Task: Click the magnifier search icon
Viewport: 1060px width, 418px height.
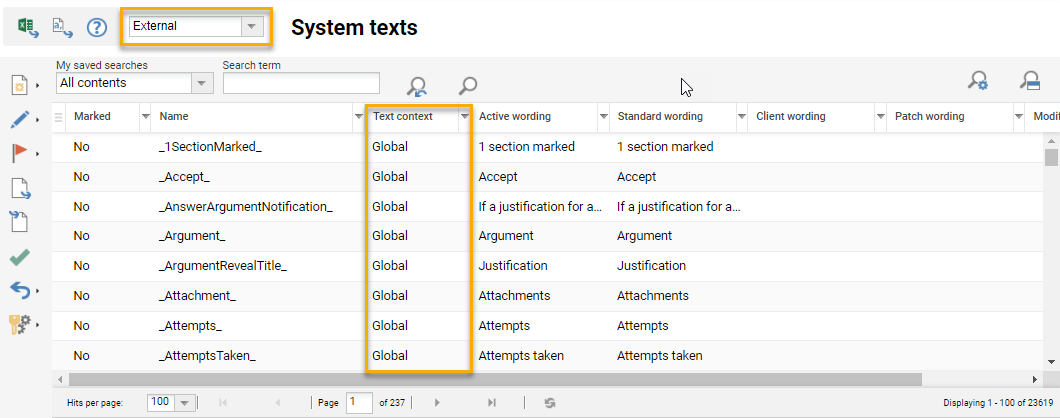Action: point(467,86)
